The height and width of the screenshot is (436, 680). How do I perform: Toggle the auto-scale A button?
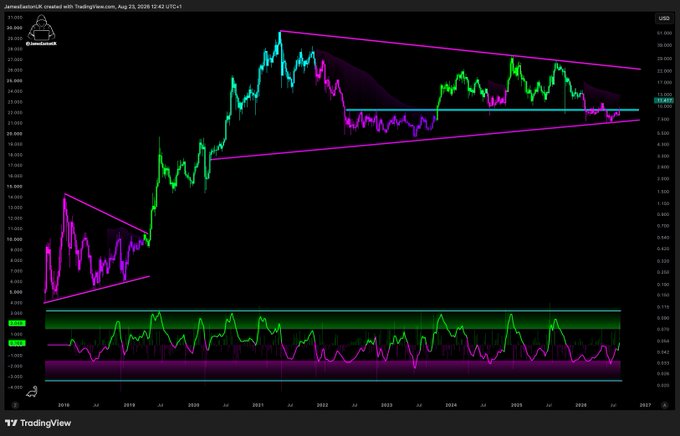click(664, 405)
